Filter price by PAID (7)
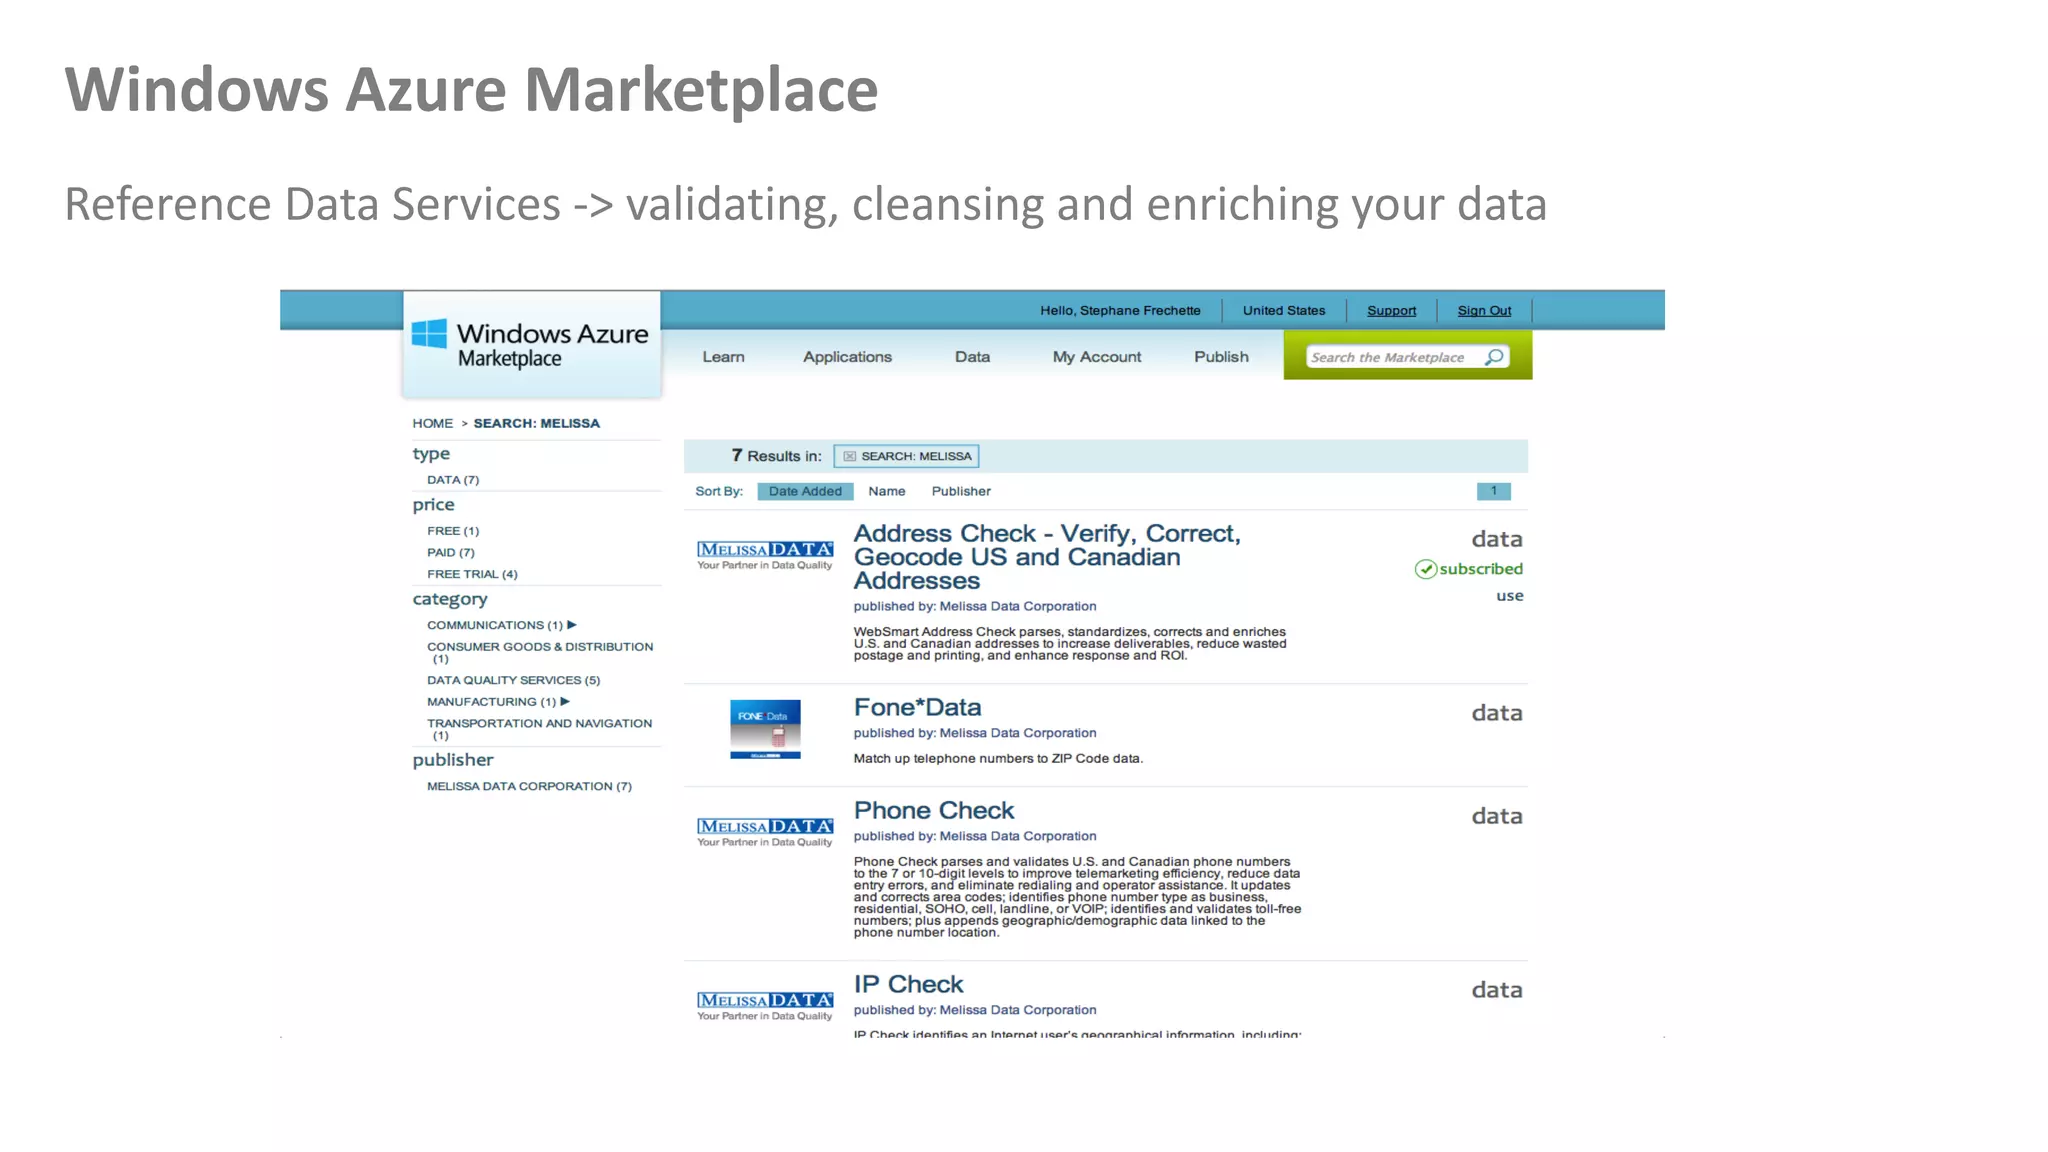 pos(451,553)
